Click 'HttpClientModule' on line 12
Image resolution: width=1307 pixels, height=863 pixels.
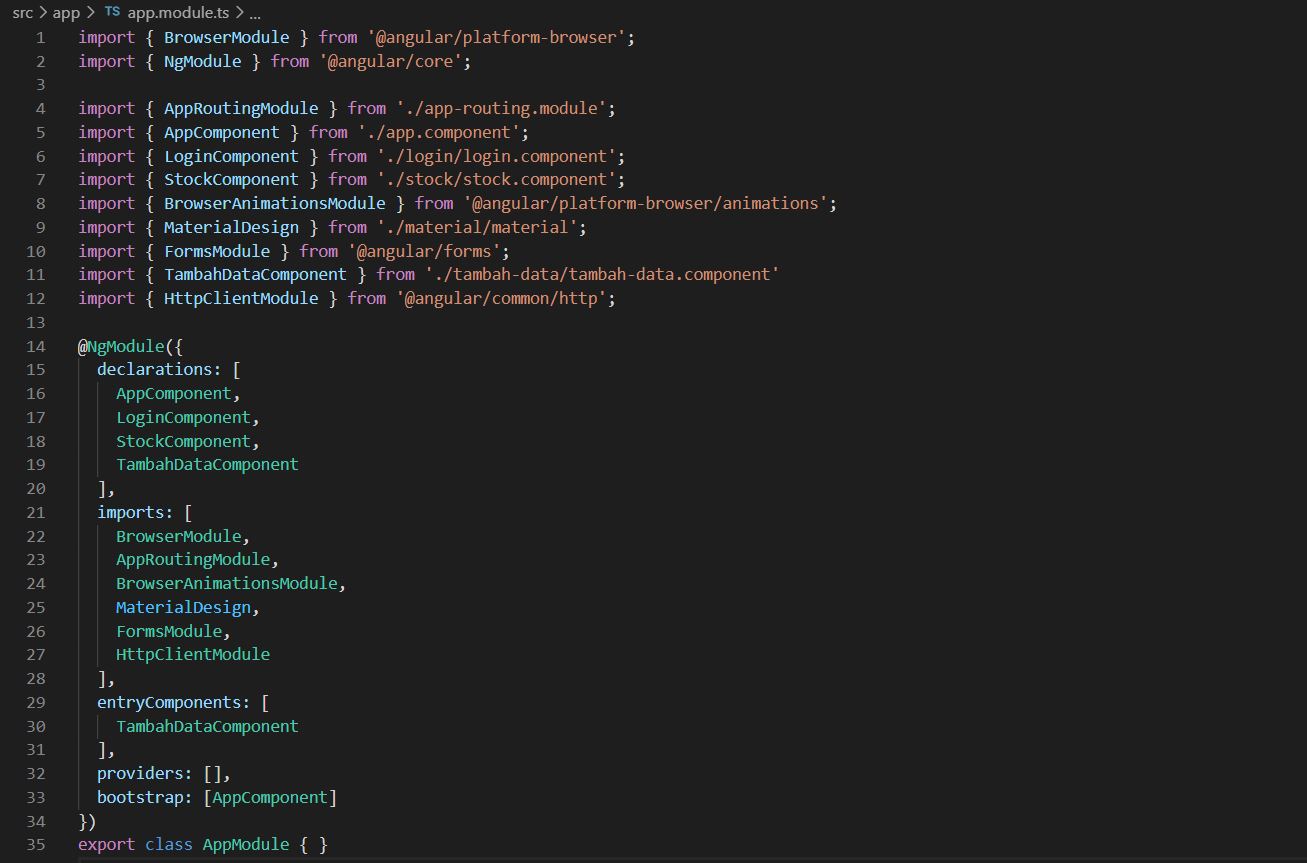click(x=241, y=298)
